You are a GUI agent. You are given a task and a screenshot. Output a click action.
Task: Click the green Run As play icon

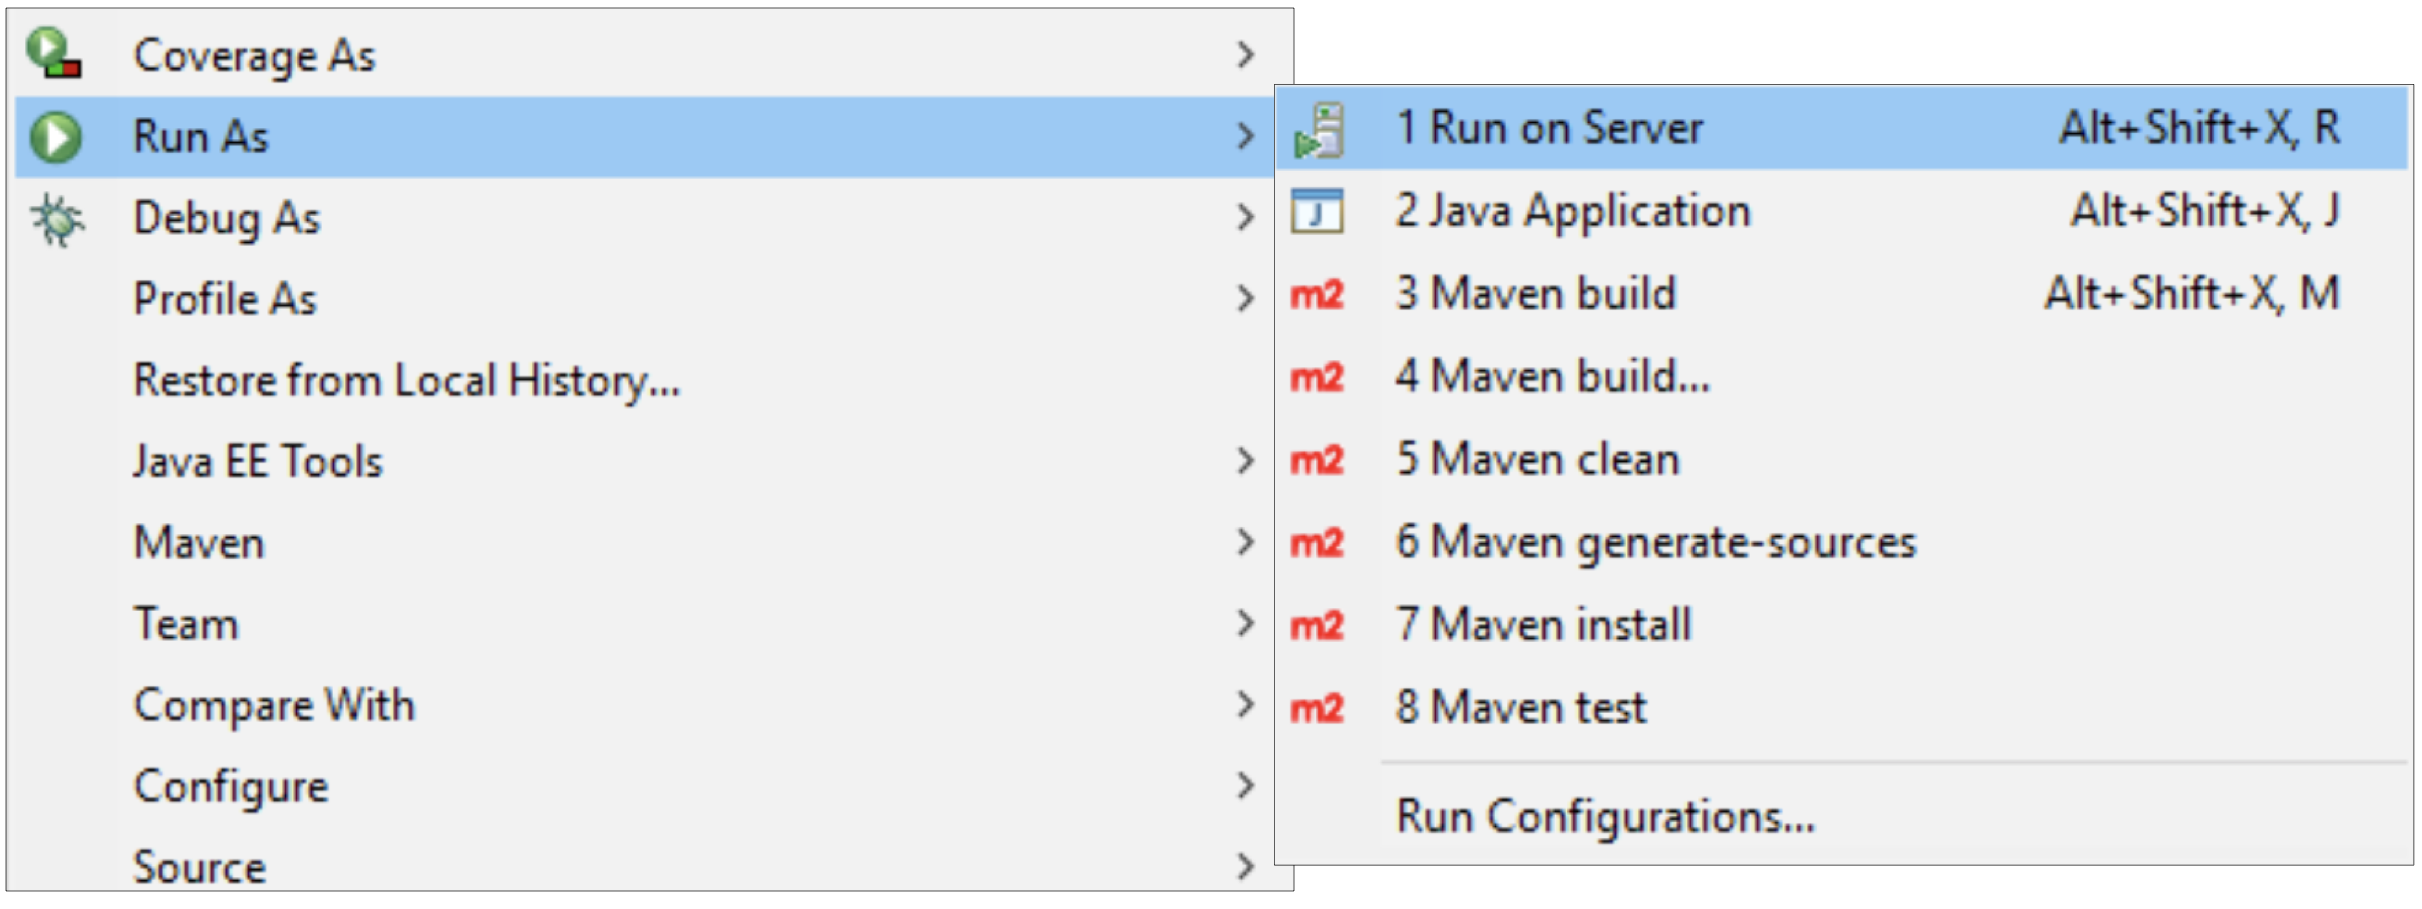[x=56, y=136]
